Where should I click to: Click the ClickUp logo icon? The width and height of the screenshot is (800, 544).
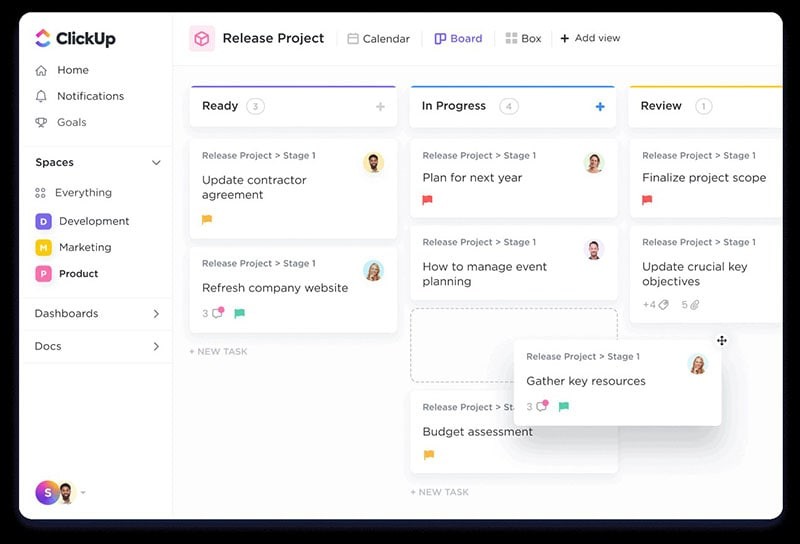[42, 38]
